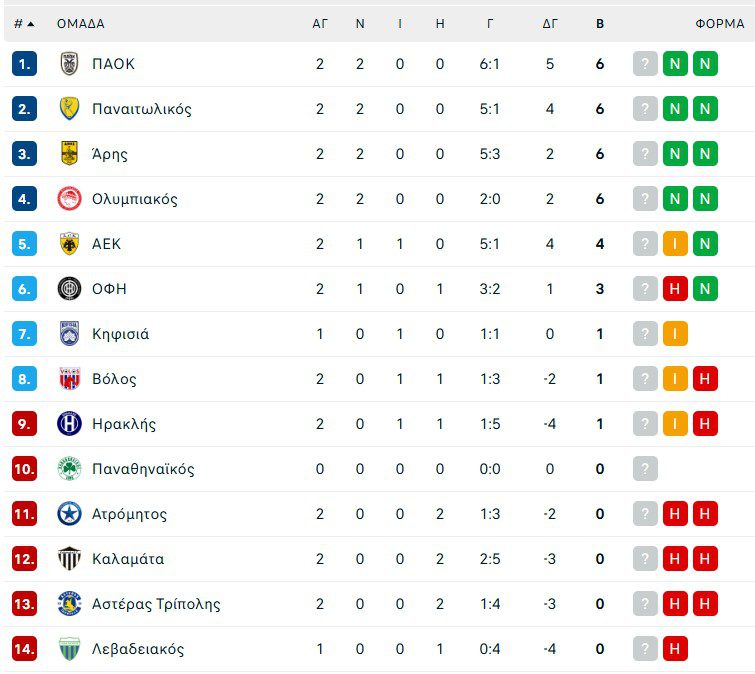Click ΑΕΚ's orange draw form badge
This screenshot has height=674, width=755.
click(675, 244)
